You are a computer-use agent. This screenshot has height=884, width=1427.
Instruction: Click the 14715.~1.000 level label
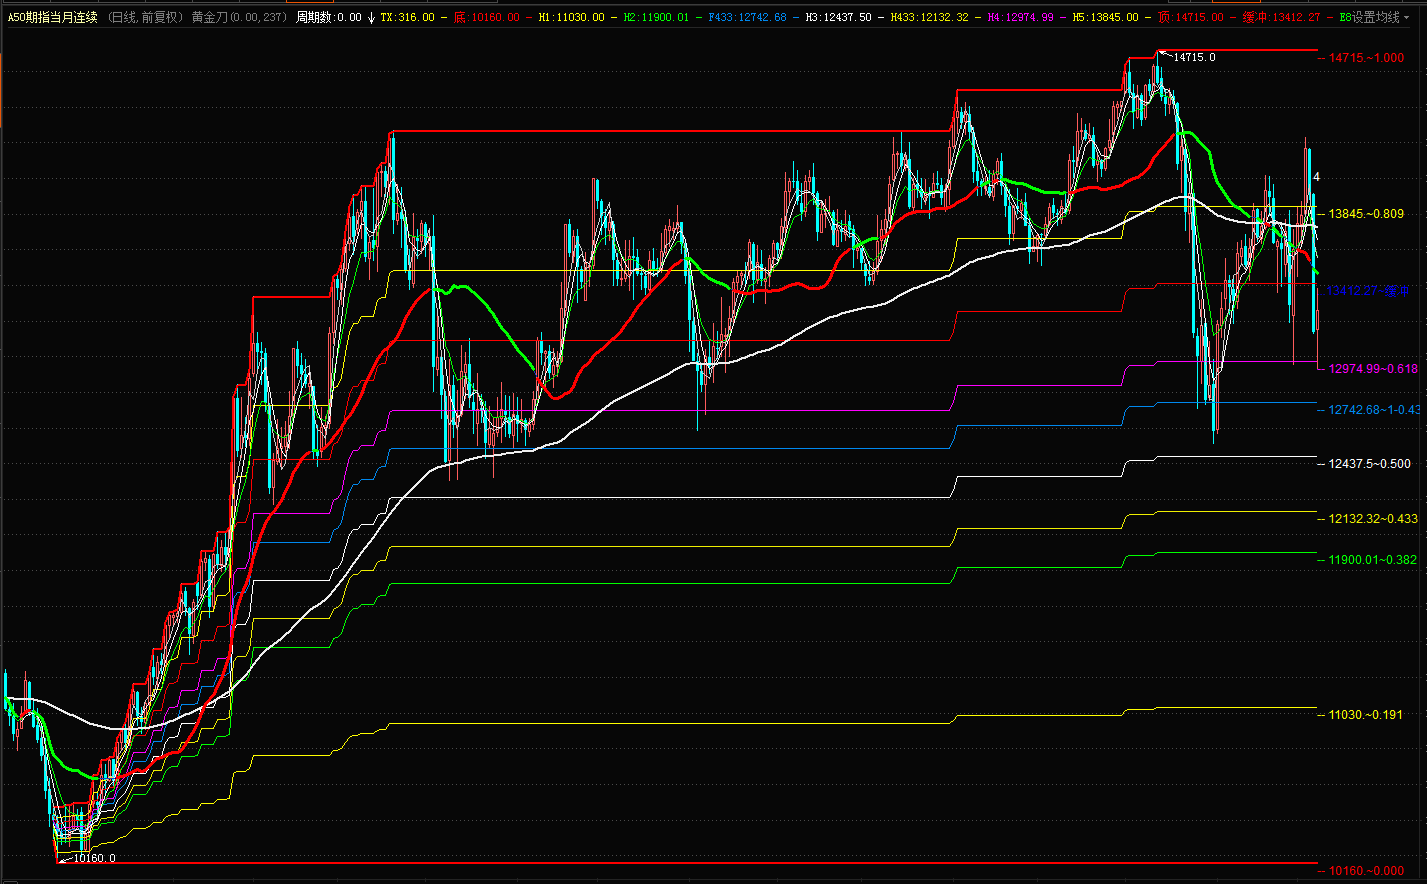point(1366,58)
